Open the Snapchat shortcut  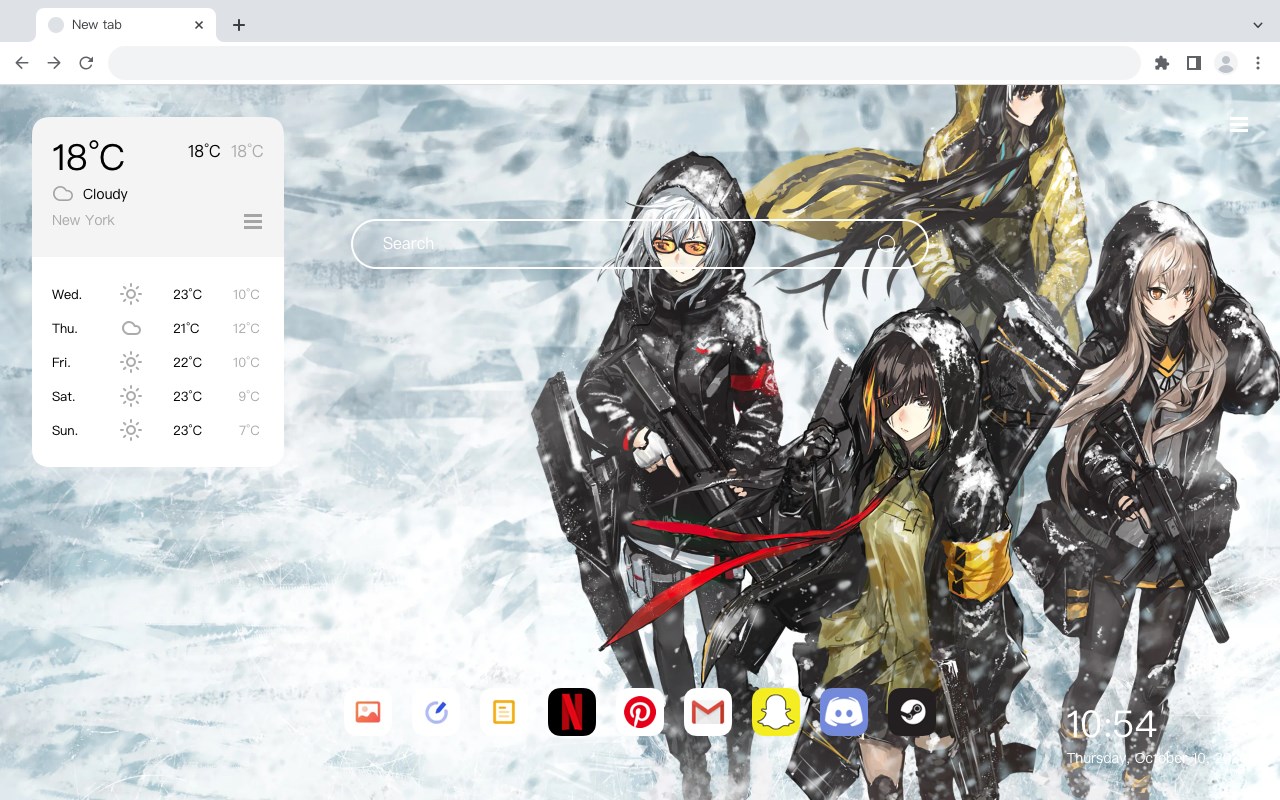776,712
